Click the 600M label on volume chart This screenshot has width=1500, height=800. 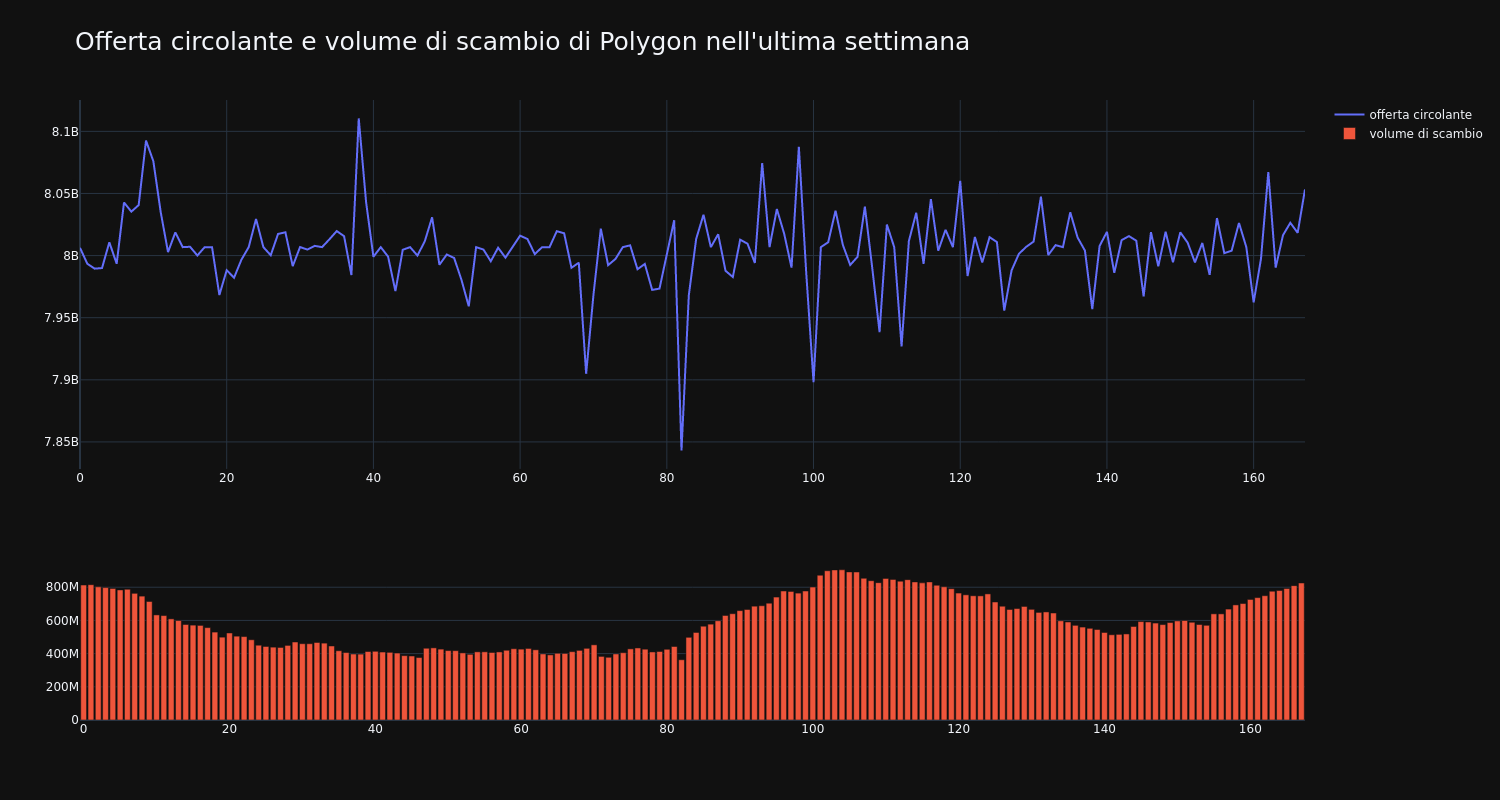tap(61, 621)
